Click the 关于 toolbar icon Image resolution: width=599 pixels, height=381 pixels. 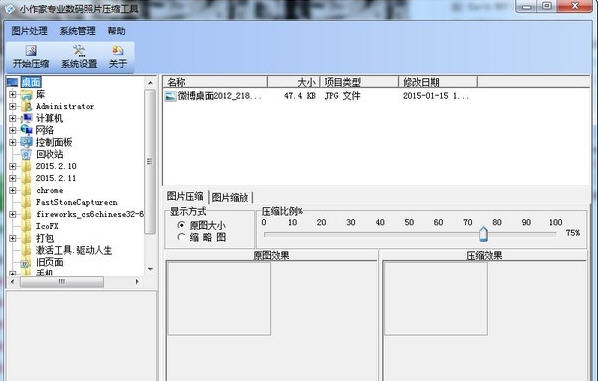tap(118, 50)
